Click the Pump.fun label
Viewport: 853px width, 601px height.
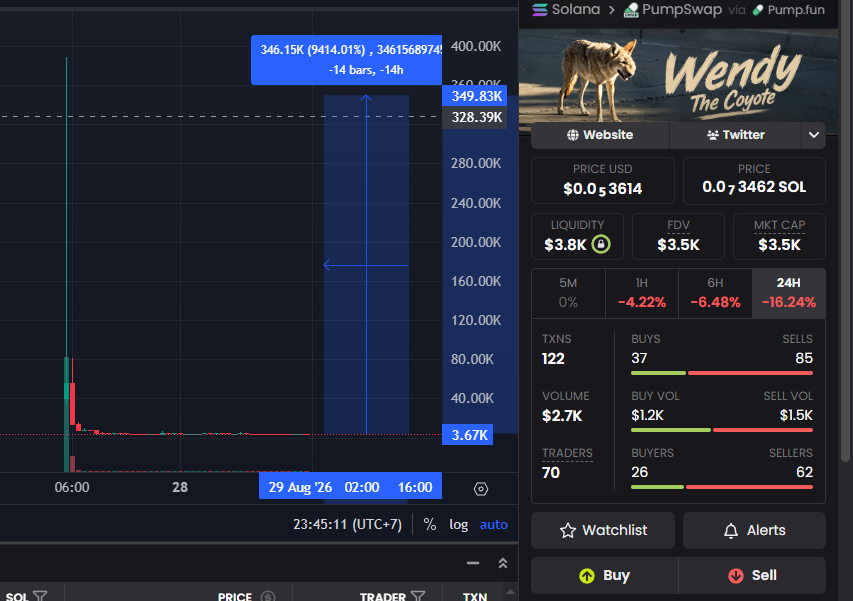[796, 9]
